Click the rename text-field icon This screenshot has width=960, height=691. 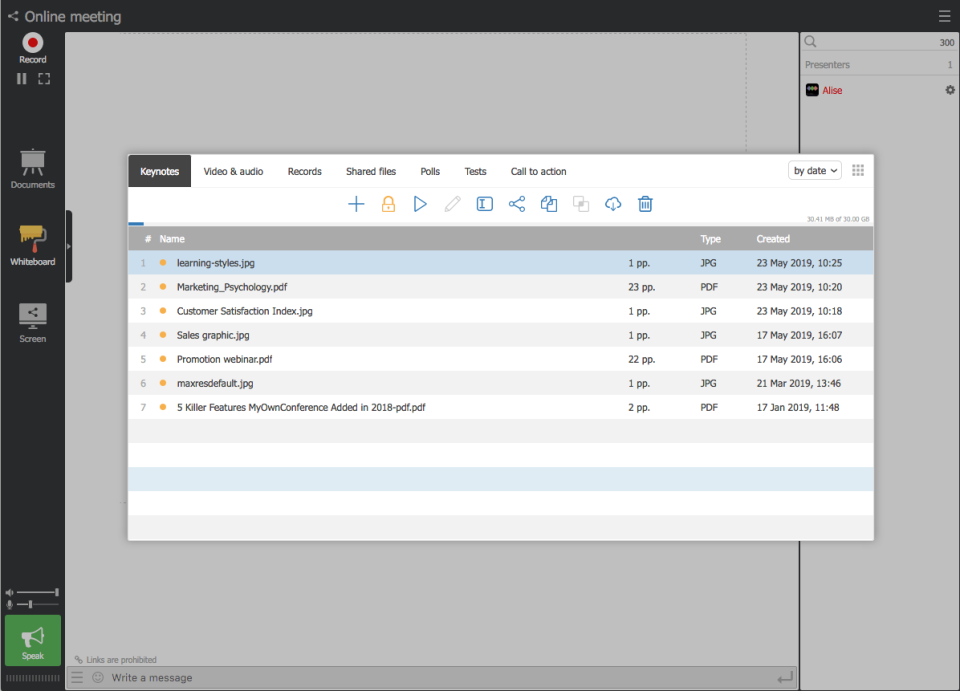tap(485, 204)
